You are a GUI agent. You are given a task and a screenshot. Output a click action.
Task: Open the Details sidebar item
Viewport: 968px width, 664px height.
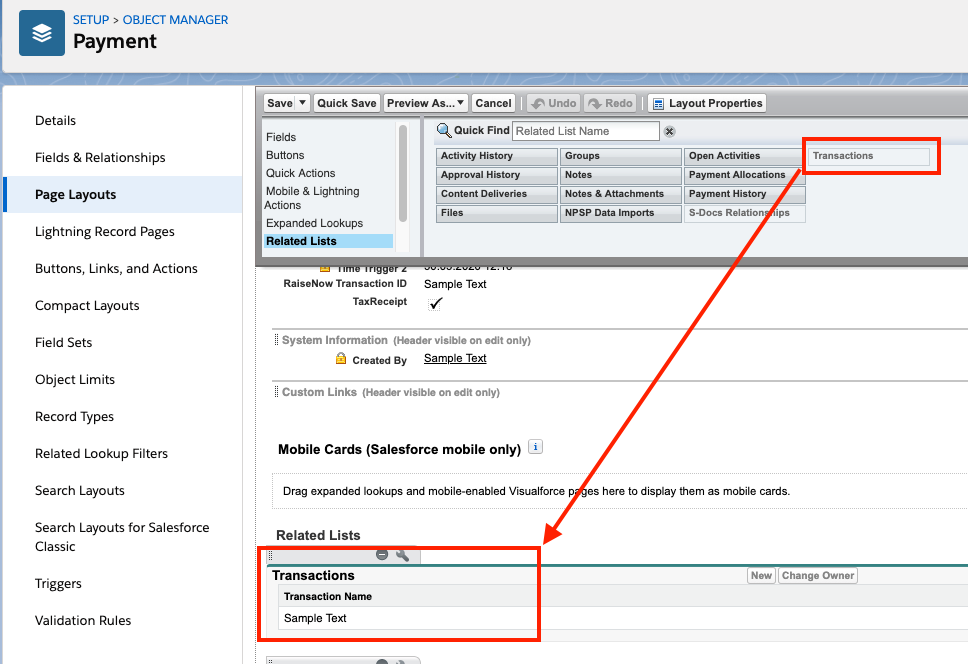[56, 120]
